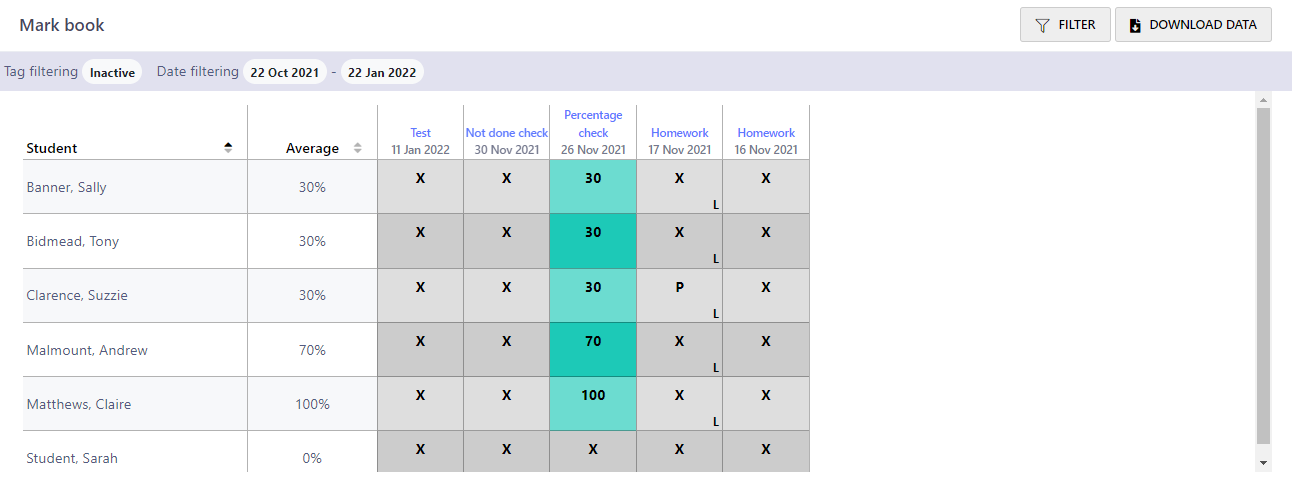Click the download file icon
The image size is (1292, 483).
[x=1135, y=25]
